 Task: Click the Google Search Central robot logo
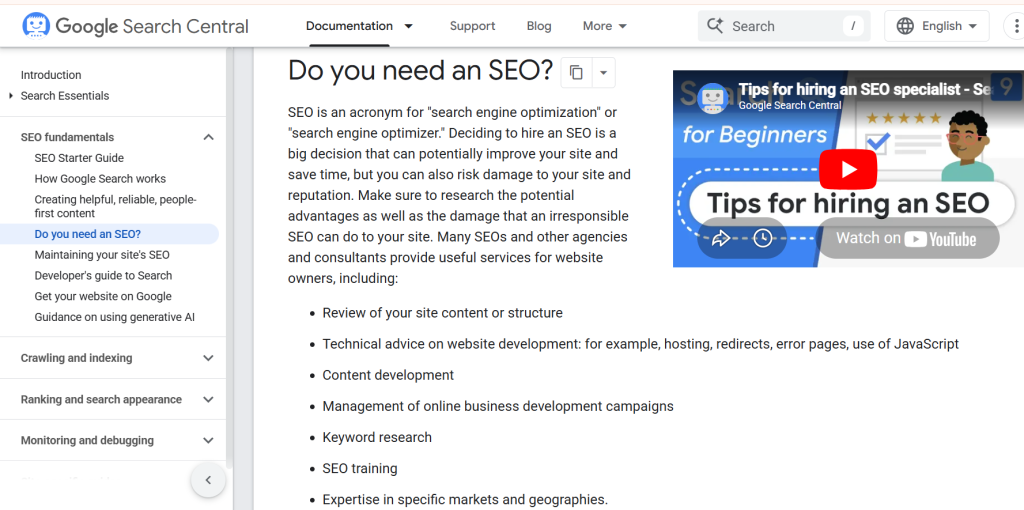point(36,26)
